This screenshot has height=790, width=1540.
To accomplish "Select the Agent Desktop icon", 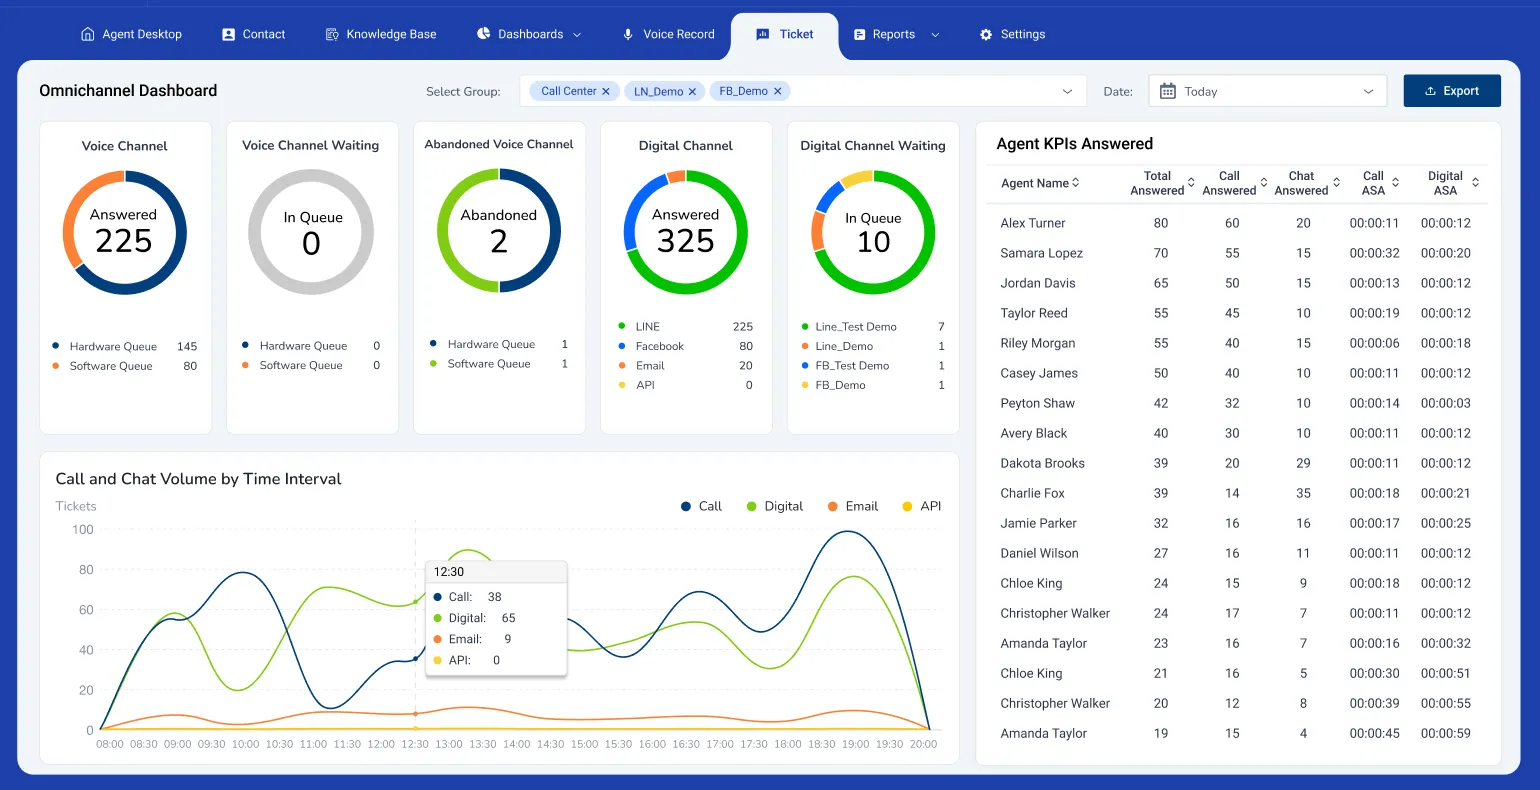I will (x=88, y=33).
